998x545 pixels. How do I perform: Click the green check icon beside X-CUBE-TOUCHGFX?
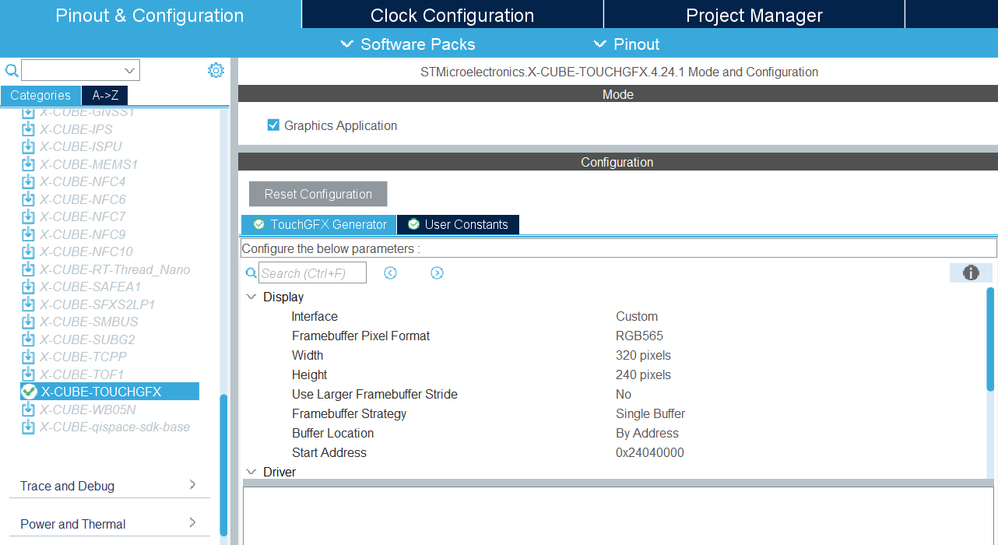coord(29,392)
